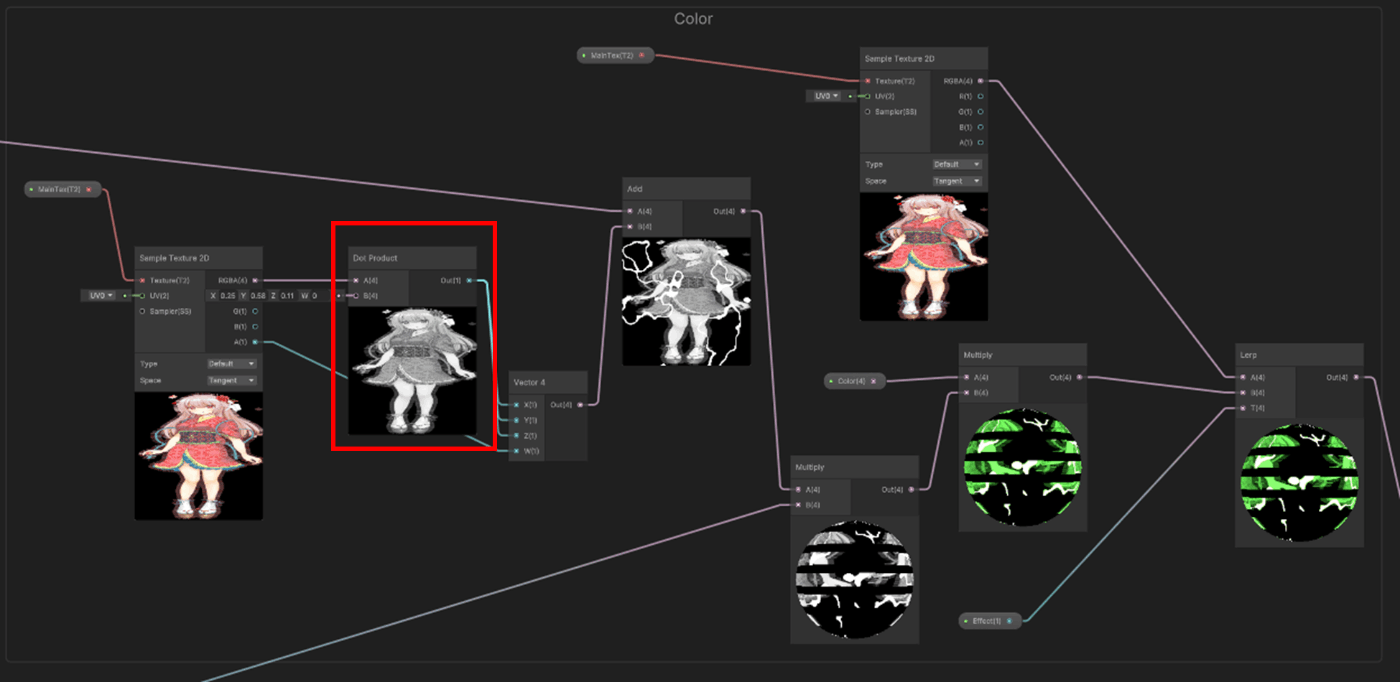Click the Effect(1) property node's output port
Image resolution: width=1400 pixels, height=682 pixels.
[x=1009, y=621]
